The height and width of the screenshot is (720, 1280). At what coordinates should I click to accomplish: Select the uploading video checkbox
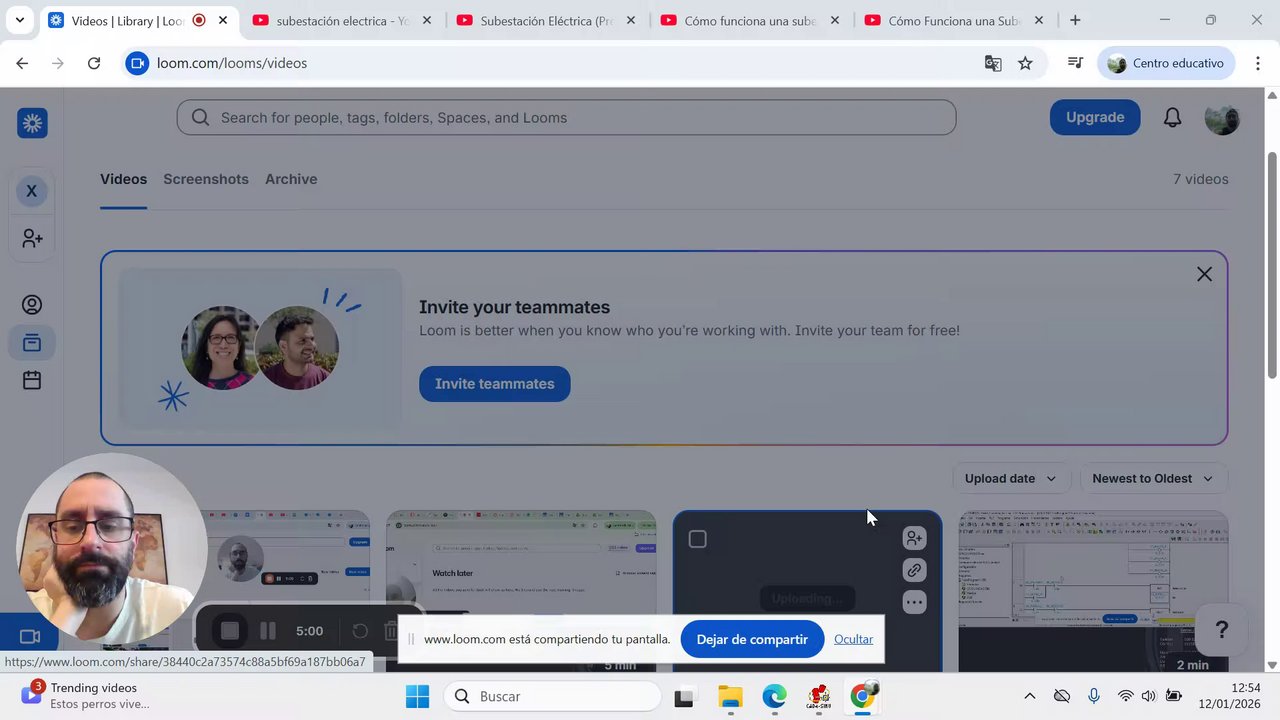tap(698, 540)
